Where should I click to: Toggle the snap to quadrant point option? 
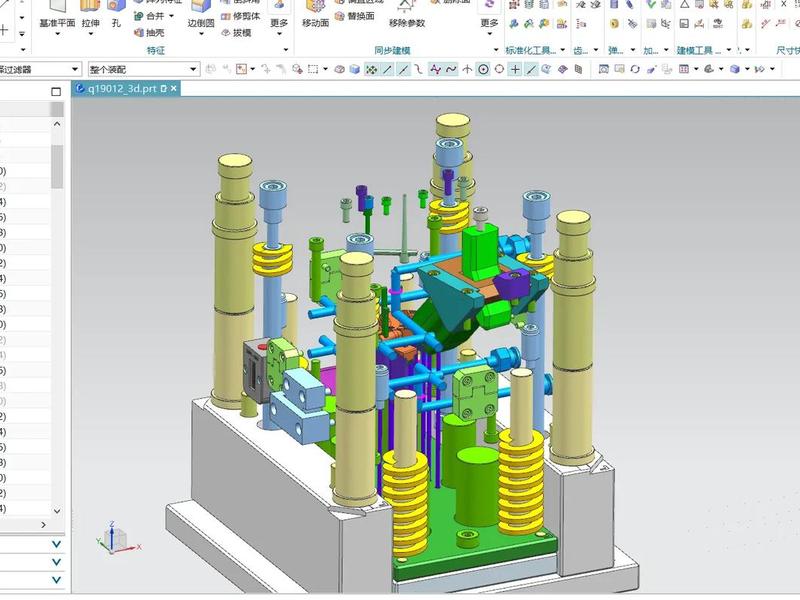click(x=499, y=69)
